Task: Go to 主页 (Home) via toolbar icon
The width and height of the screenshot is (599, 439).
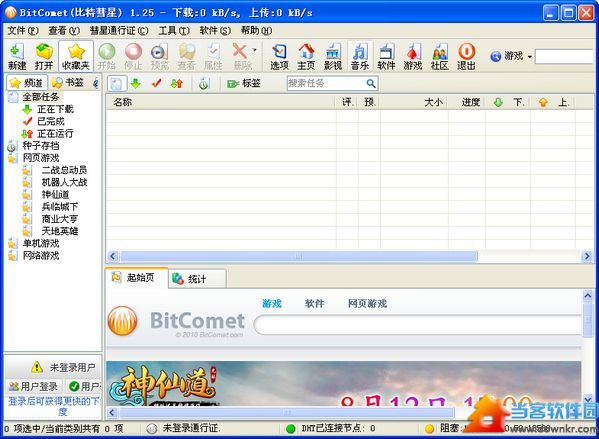Action: pos(306,56)
